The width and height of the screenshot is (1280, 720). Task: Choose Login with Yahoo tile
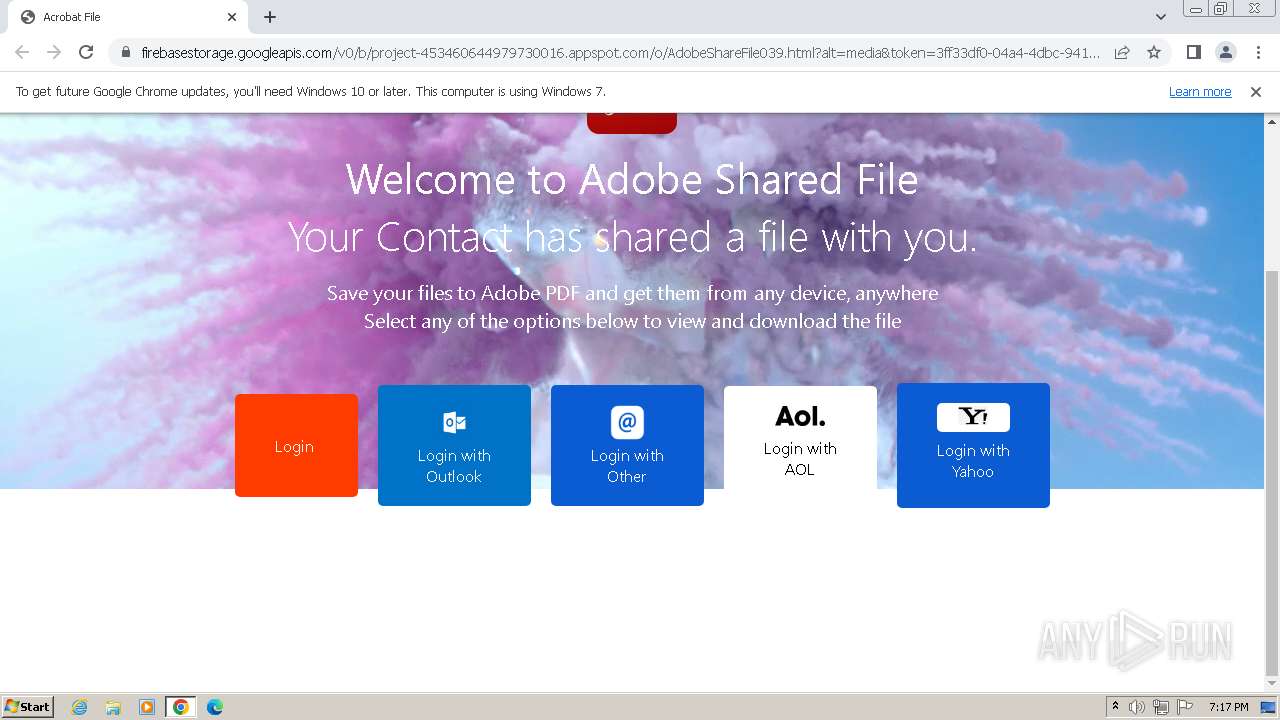pyautogui.click(x=973, y=445)
